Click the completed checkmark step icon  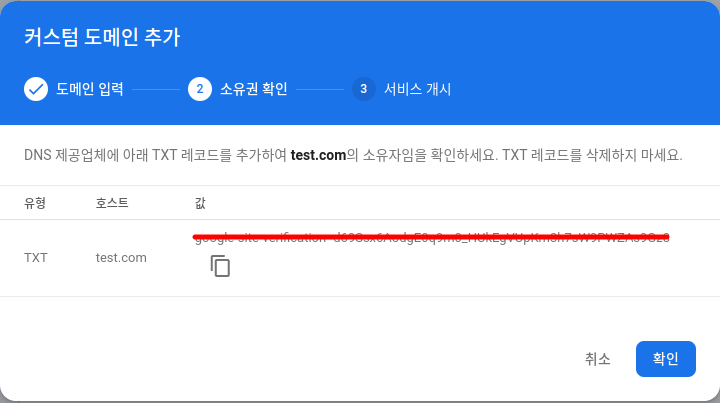point(36,89)
